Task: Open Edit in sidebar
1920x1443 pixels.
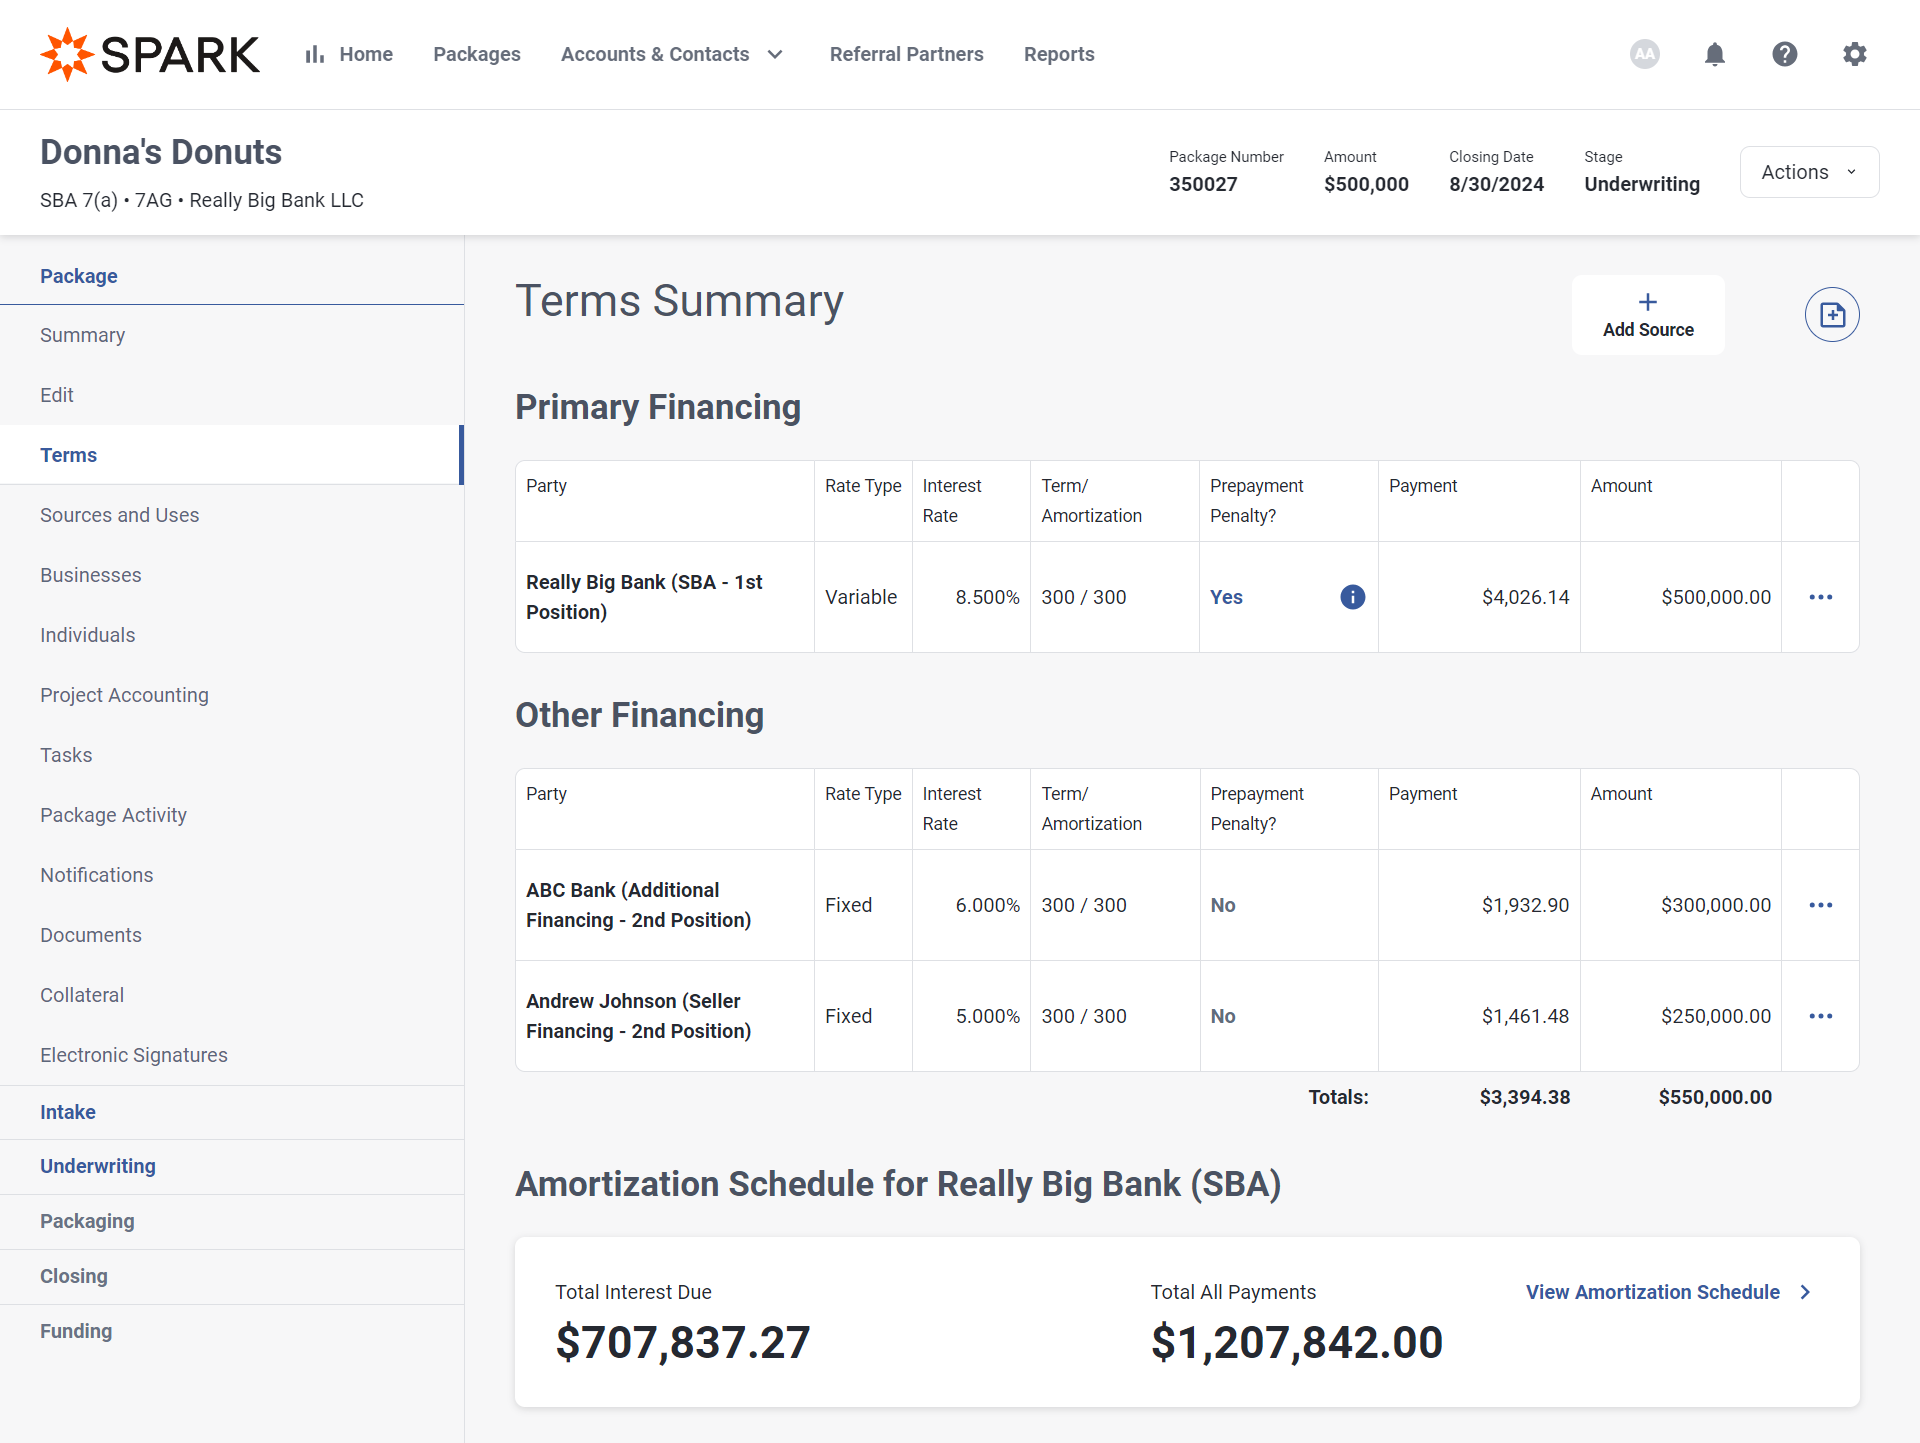Action: 232,395
